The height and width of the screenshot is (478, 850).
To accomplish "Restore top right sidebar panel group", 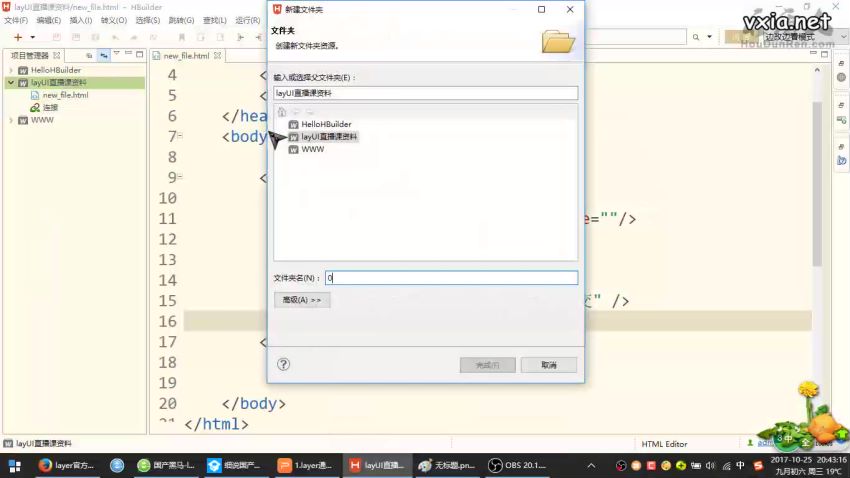I will click(841, 63).
